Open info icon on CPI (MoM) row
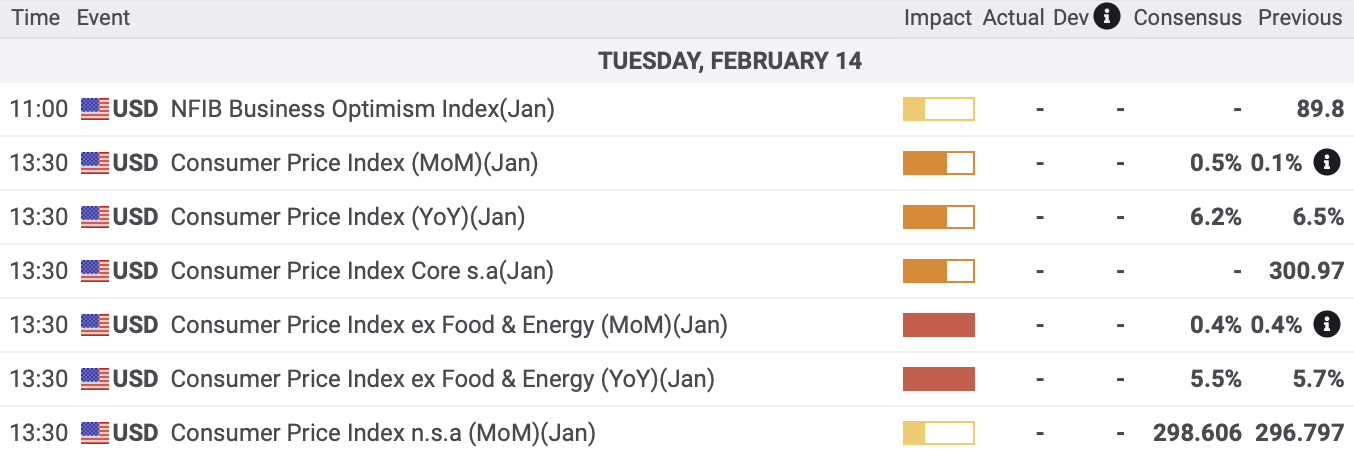The image size is (1354, 458). (1326, 162)
